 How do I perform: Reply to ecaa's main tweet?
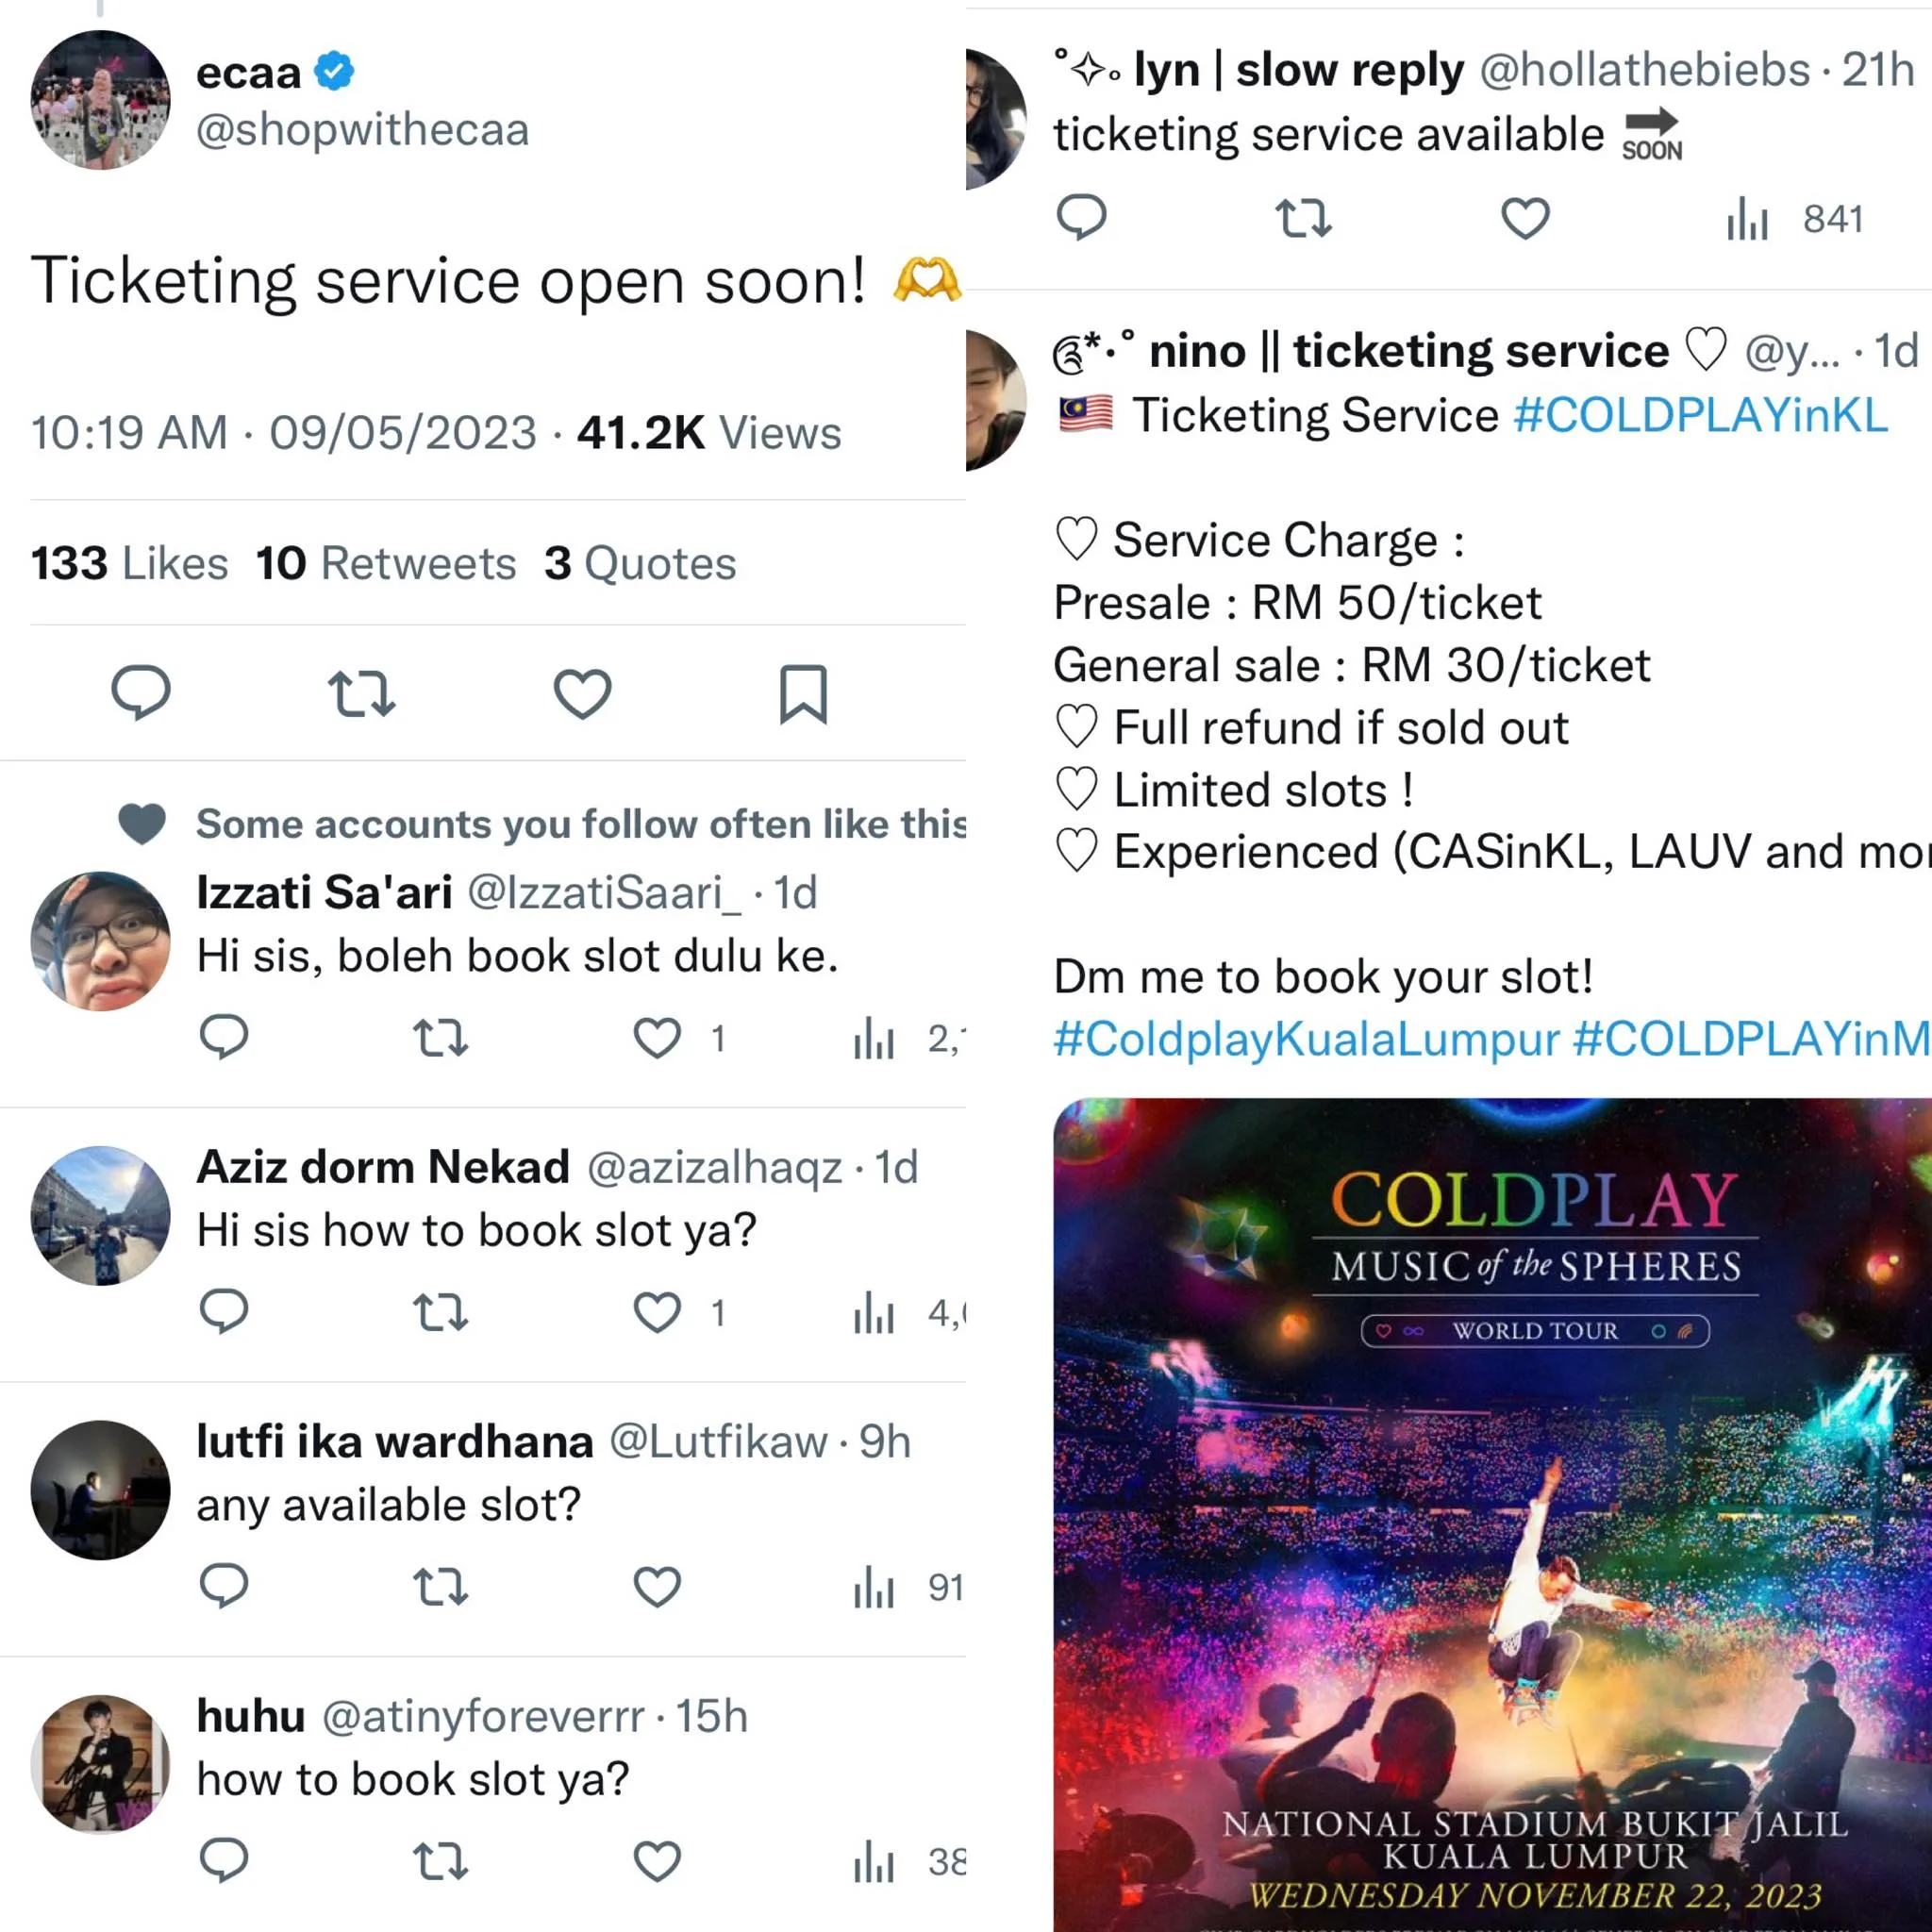(x=141, y=692)
